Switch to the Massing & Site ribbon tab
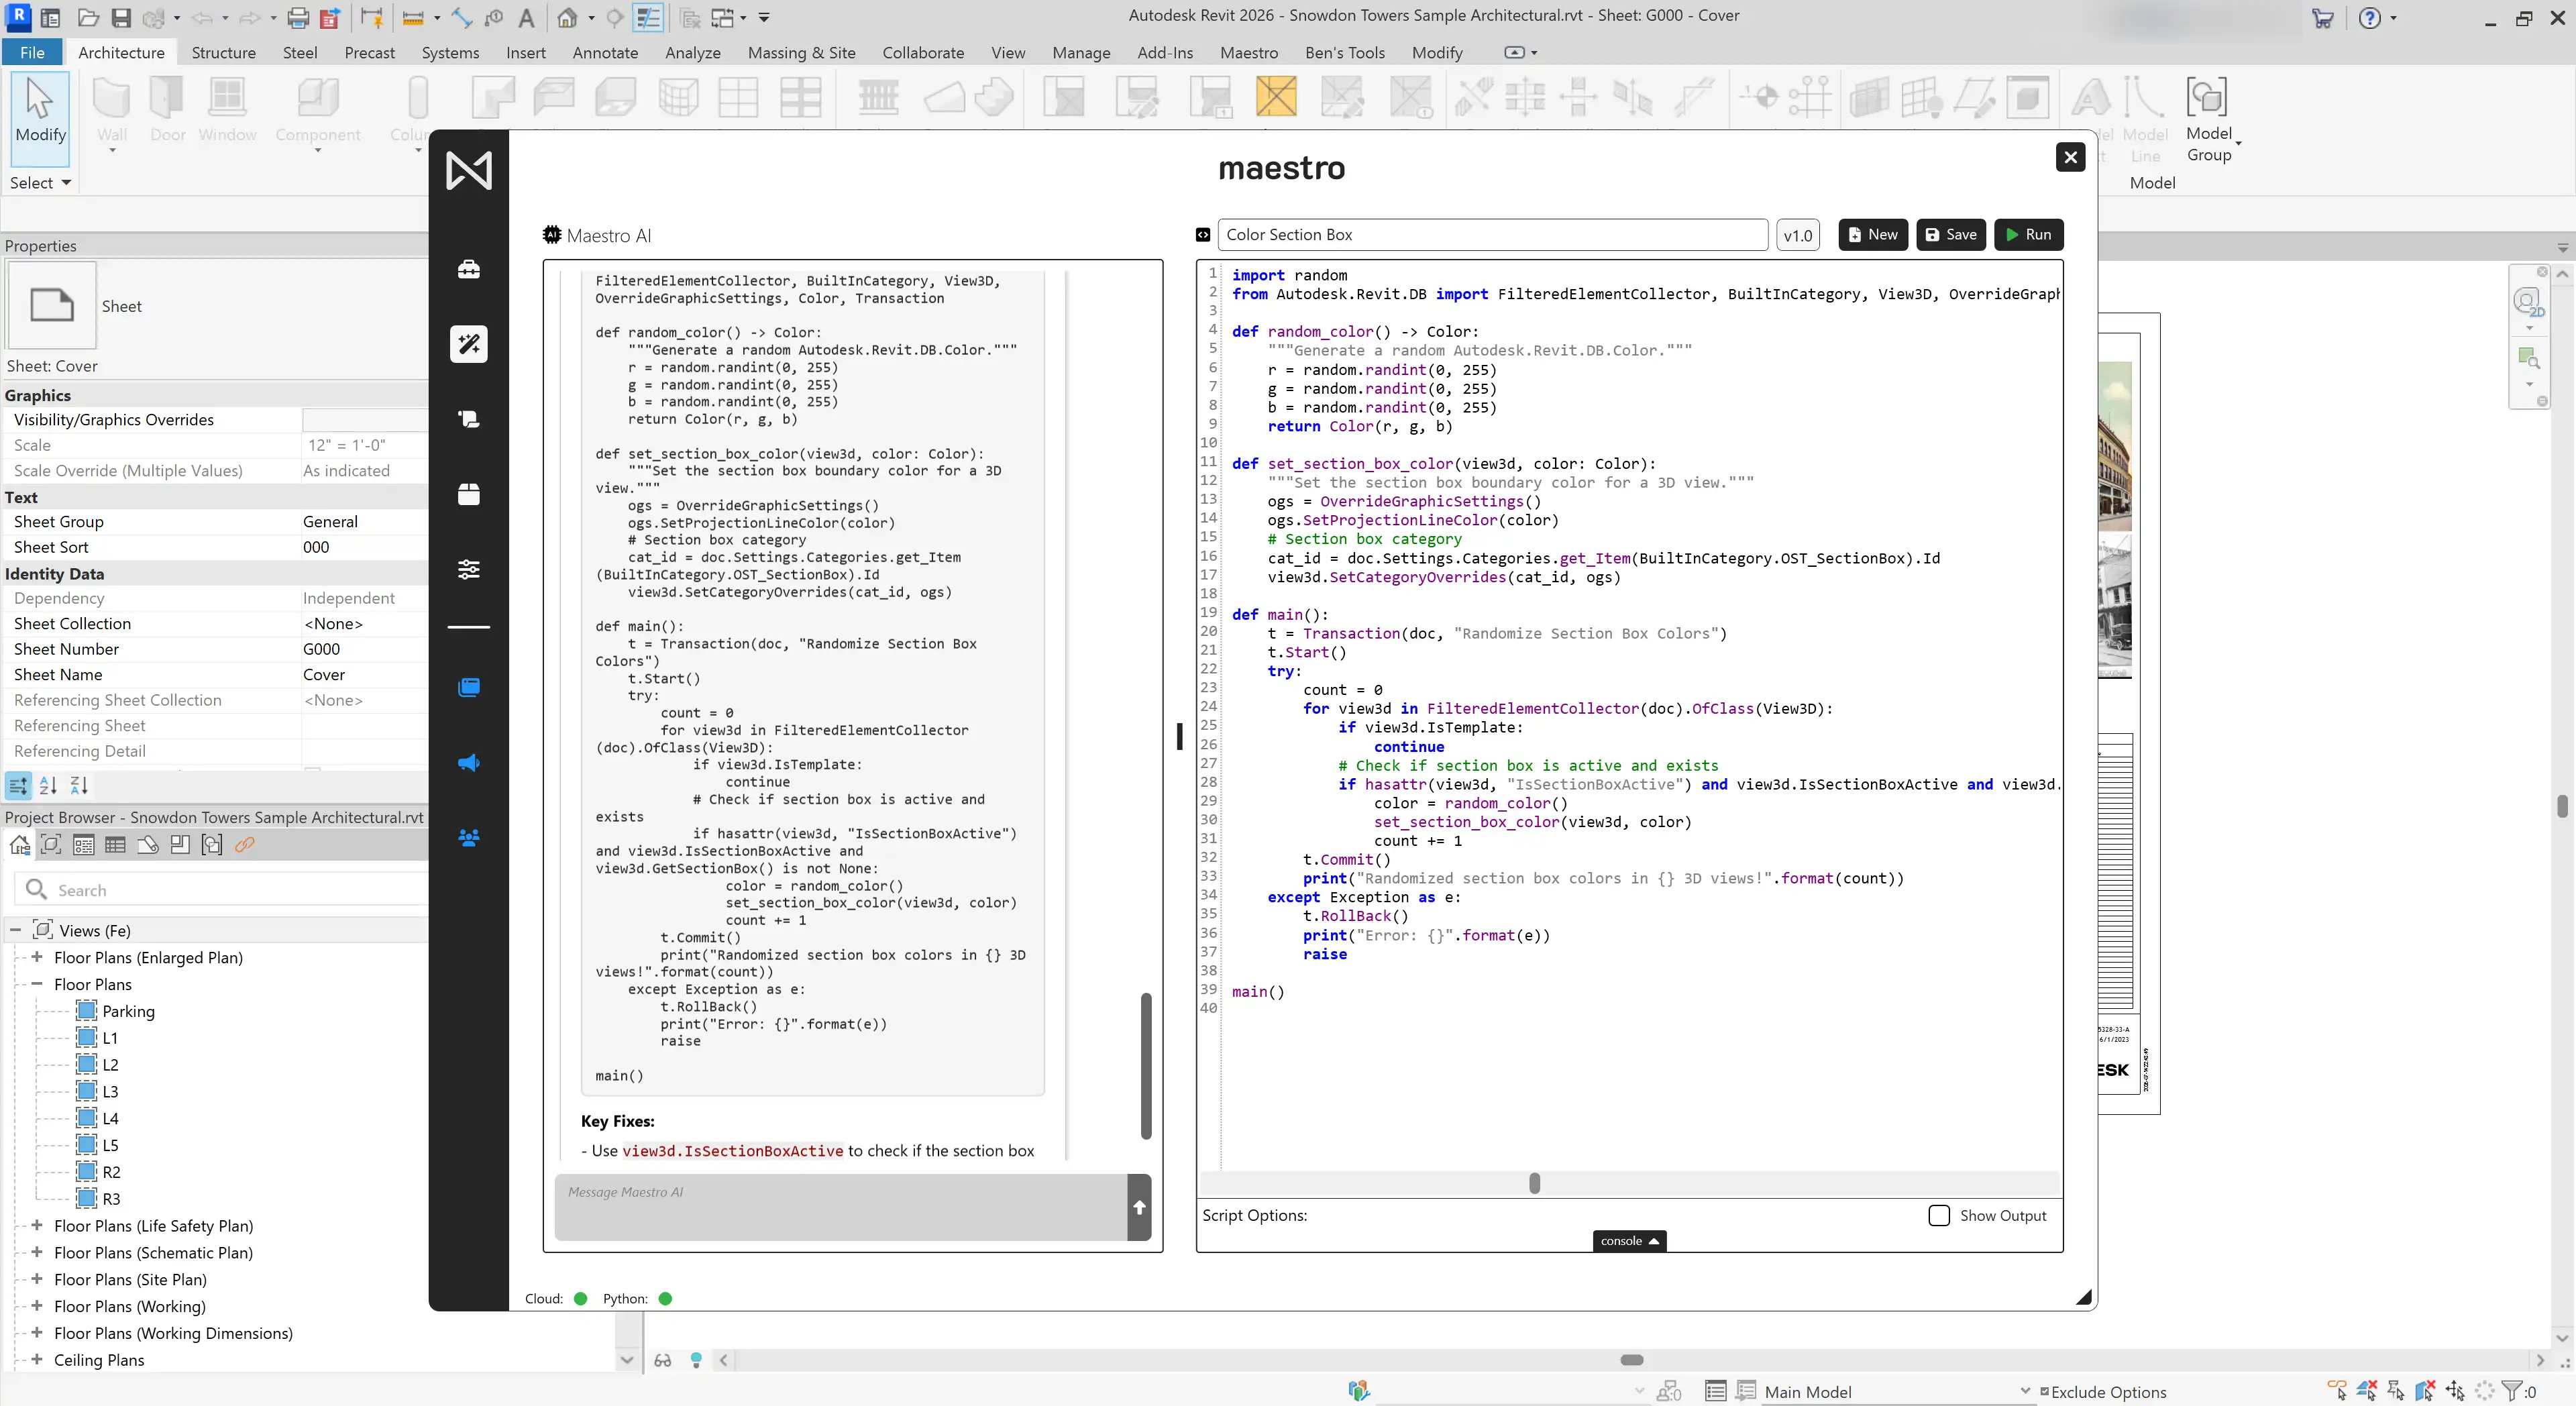 click(x=801, y=52)
